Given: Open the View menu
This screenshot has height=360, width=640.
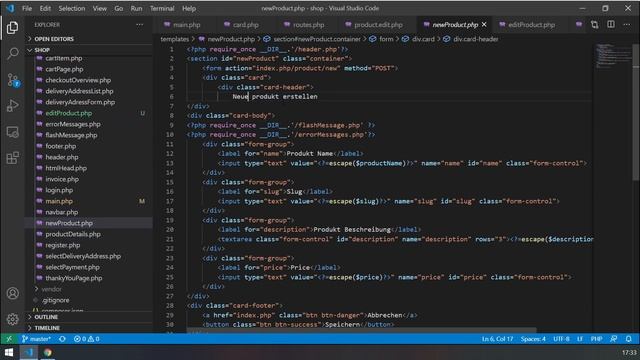Looking at the screenshot, I should click(100, 8).
